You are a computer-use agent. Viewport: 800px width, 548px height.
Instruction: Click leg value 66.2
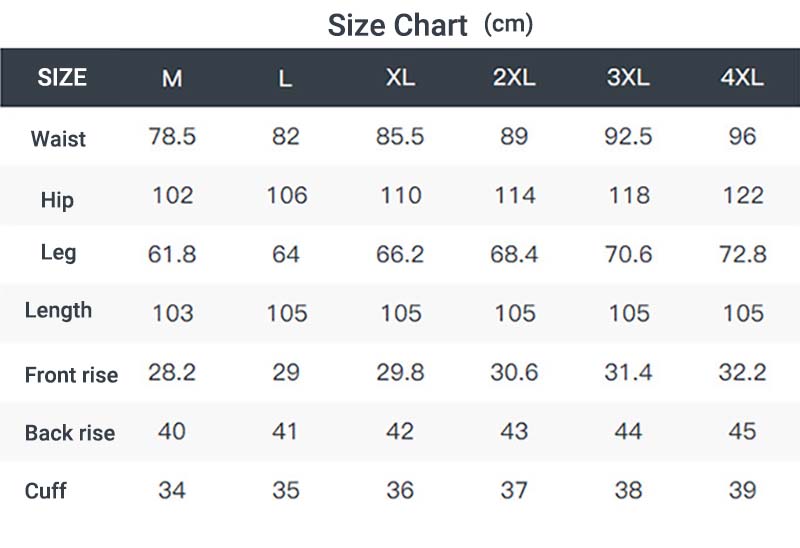(400, 254)
